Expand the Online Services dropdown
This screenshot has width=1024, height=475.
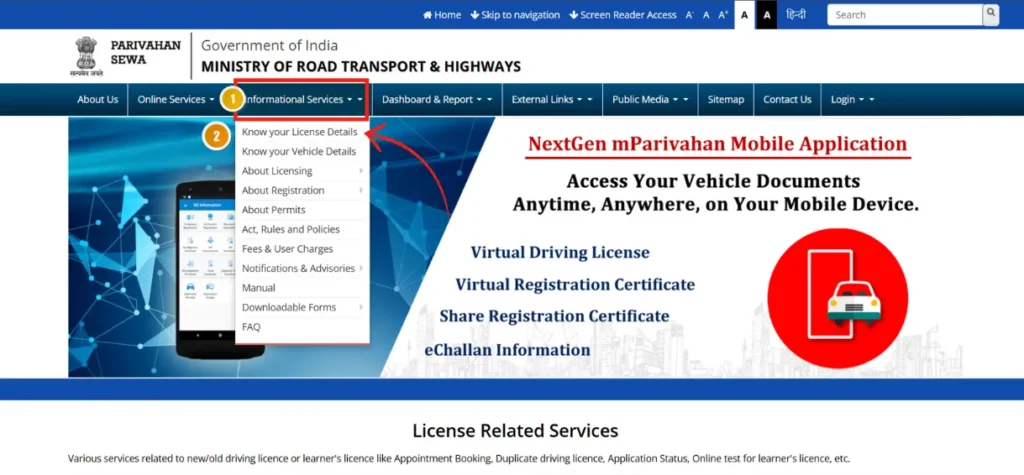(x=176, y=99)
